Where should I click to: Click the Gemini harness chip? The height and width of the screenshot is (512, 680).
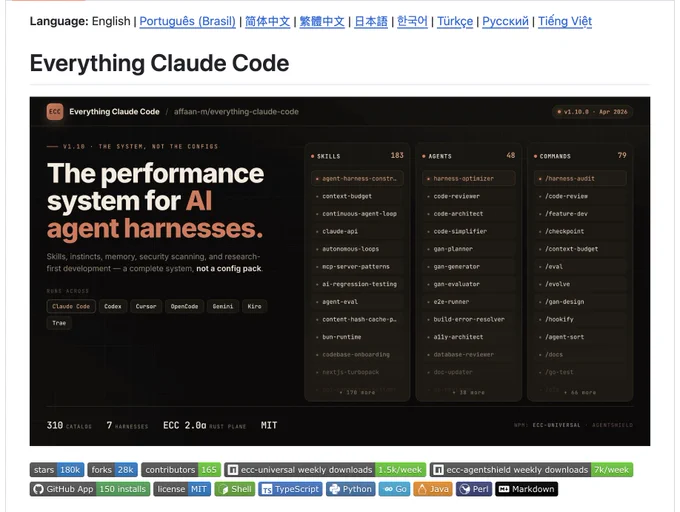223,306
